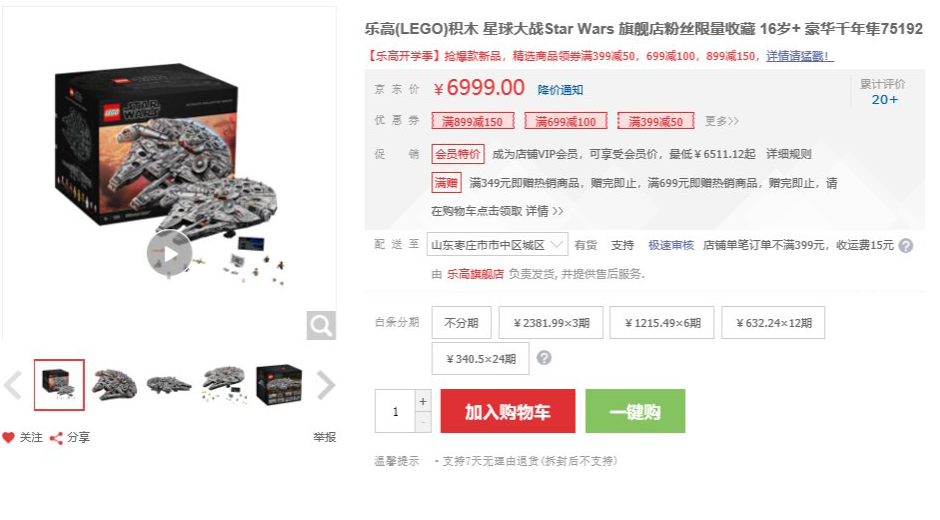Expand gift promotion details 详情 >>

point(544,211)
